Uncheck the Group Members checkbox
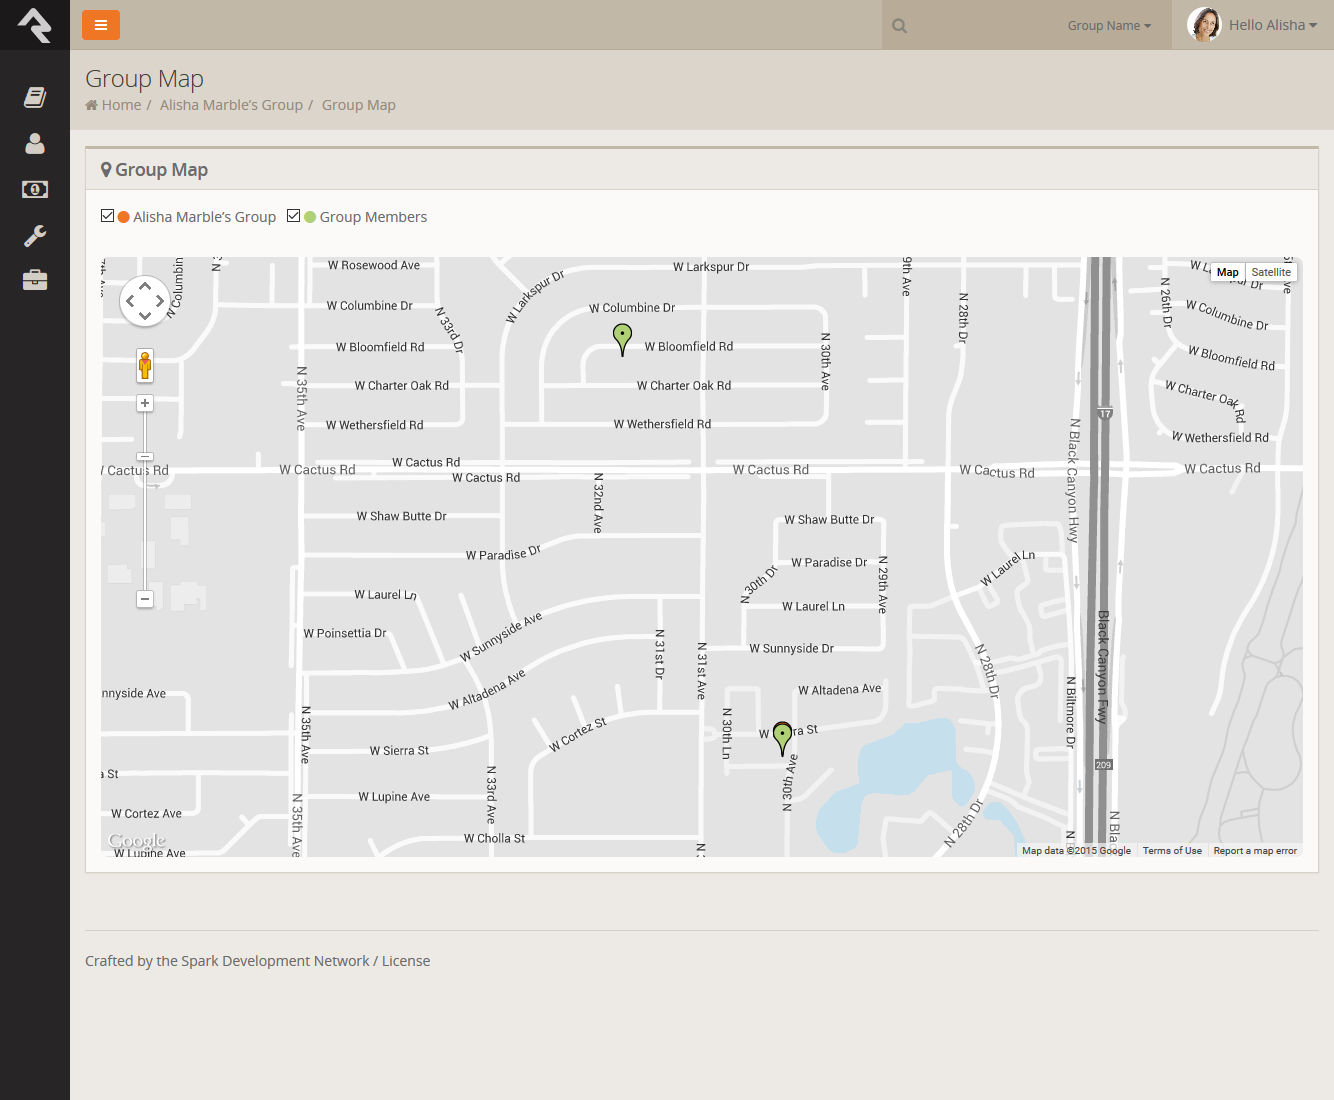 (294, 216)
